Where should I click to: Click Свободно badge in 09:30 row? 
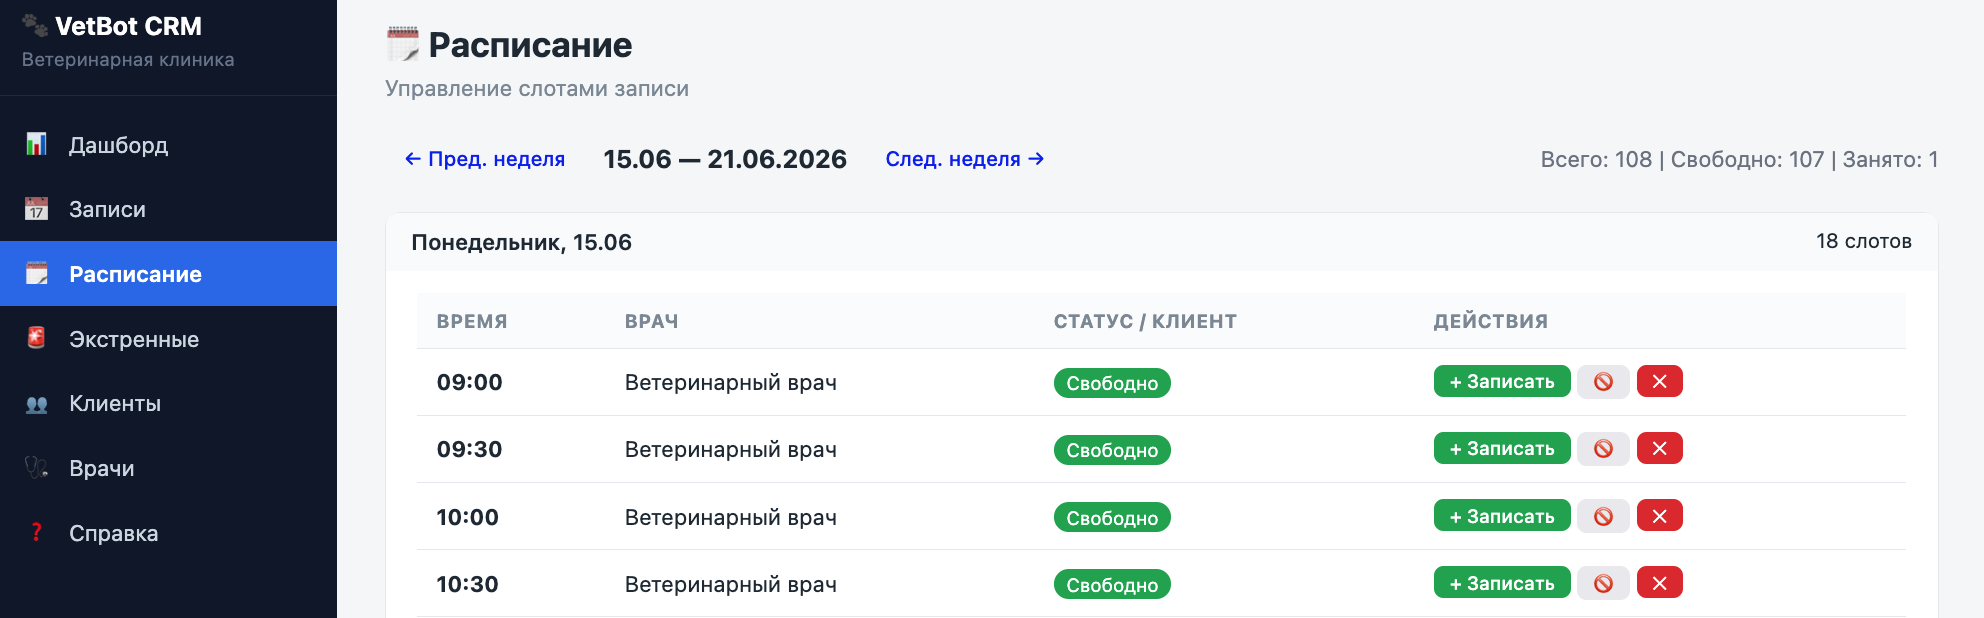point(1112,450)
